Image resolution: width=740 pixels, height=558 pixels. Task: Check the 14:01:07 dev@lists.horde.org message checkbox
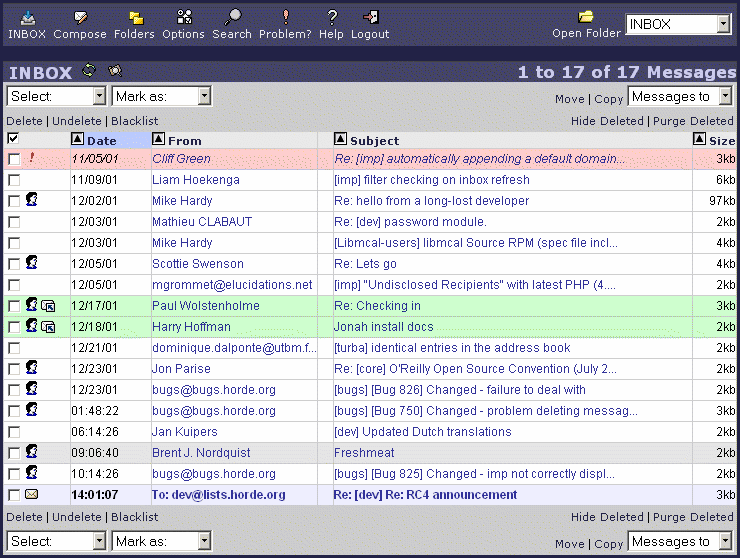pos(14,495)
